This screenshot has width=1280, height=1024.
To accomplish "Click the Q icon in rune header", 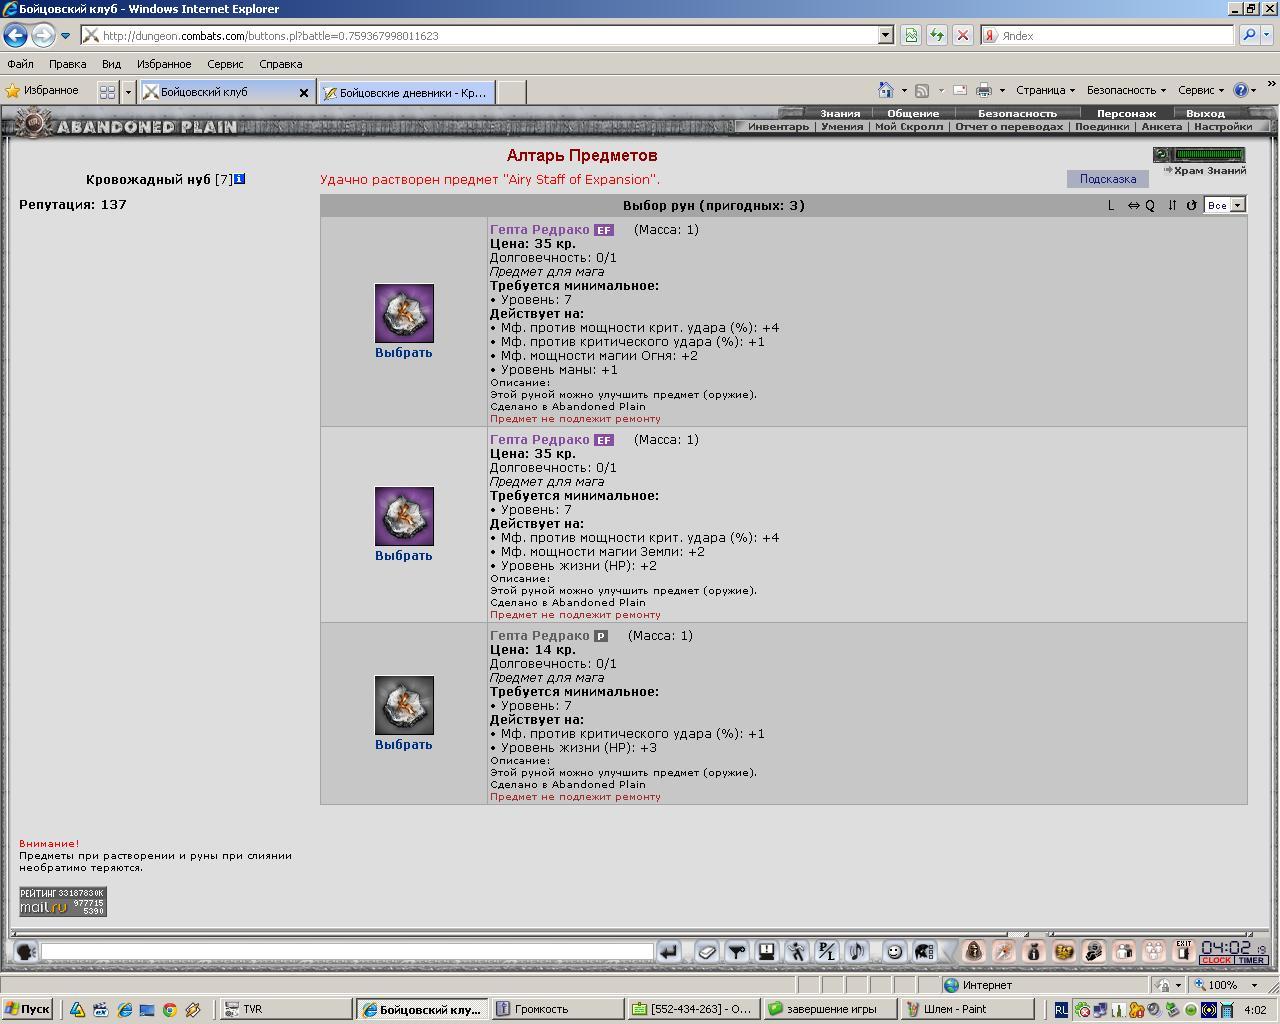I will (1150, 205).
